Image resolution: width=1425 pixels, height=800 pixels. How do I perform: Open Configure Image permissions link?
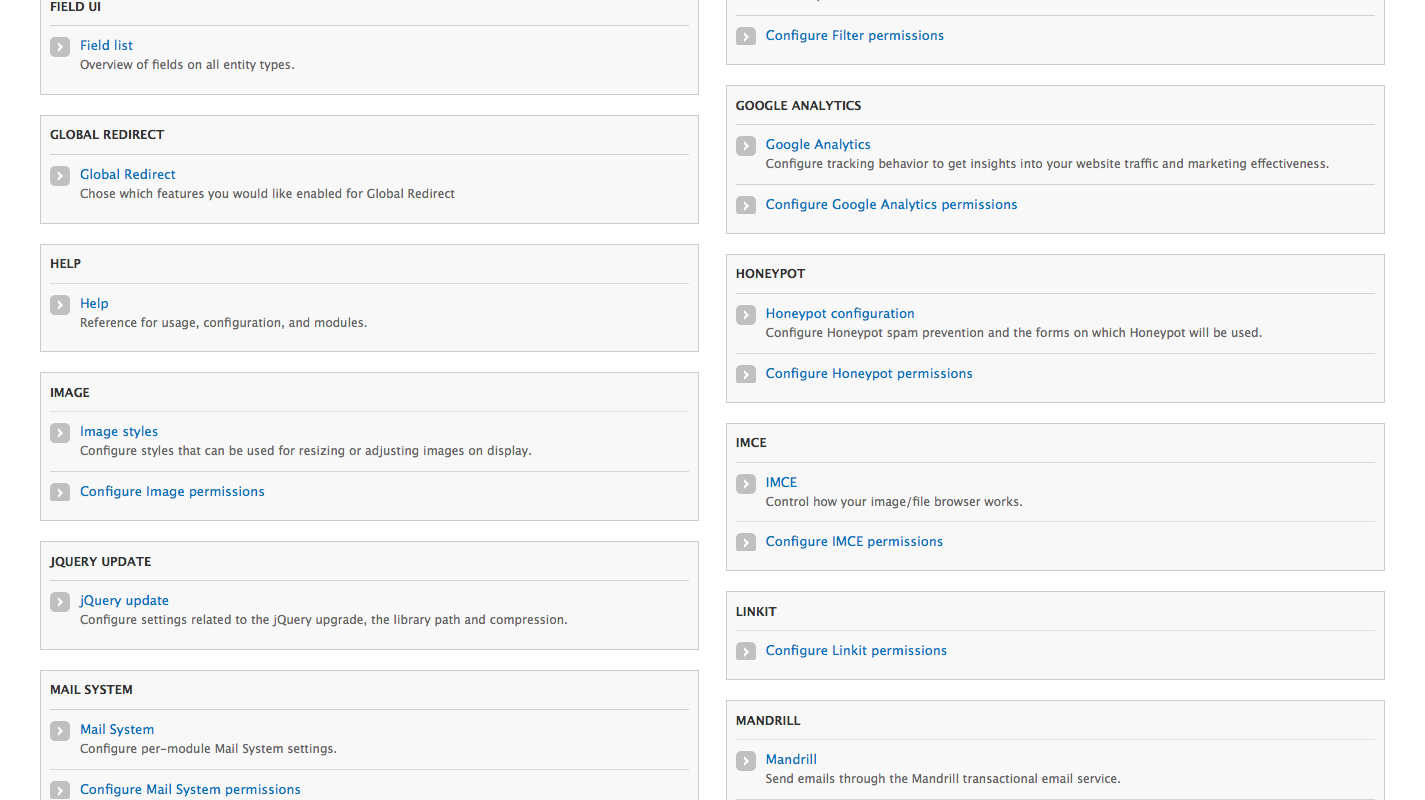pos(172,491)
